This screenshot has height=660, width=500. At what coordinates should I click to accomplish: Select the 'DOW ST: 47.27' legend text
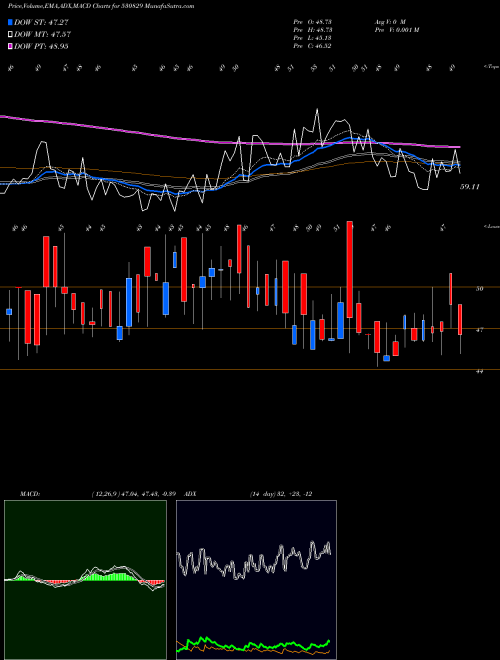click(x=41, y=22)
